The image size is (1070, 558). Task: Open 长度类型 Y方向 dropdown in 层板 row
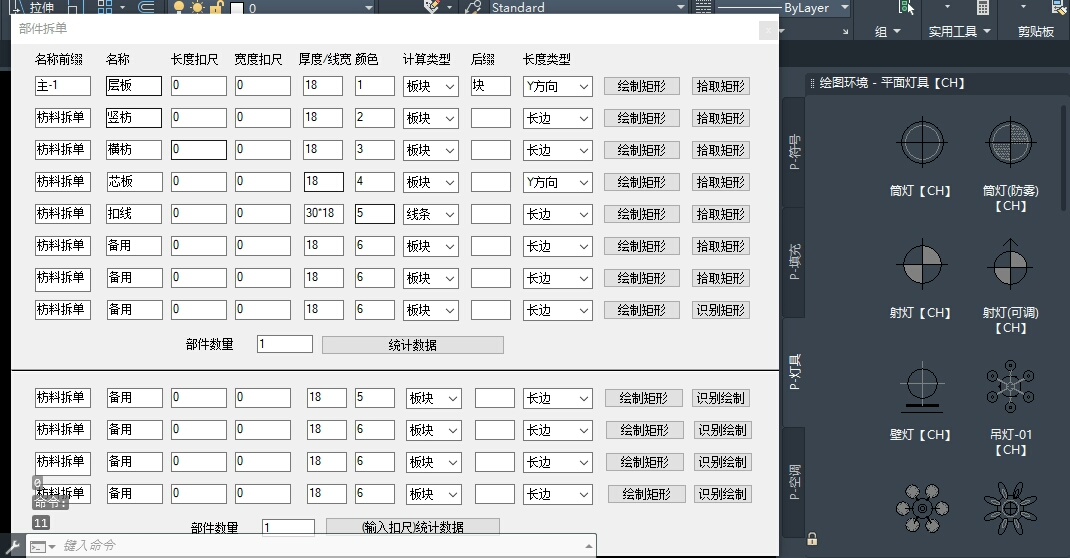click(x=558, y=86)
